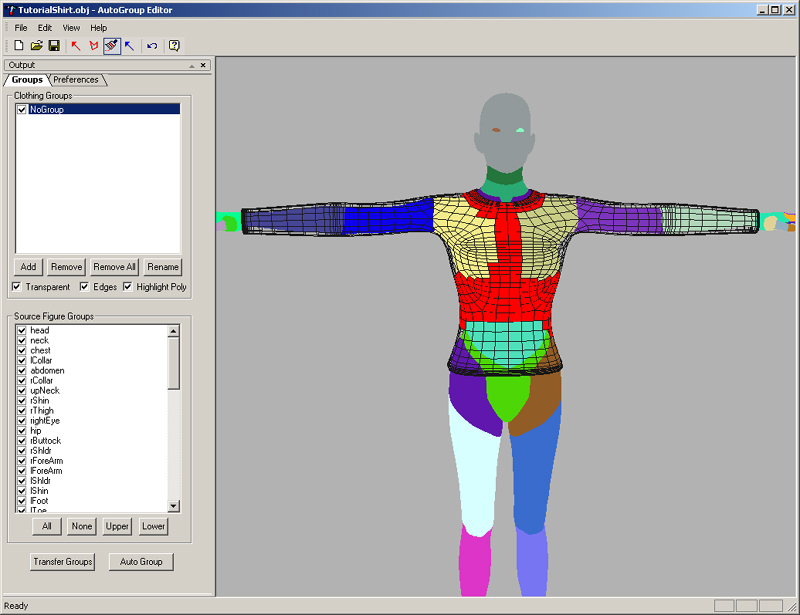Select the rightEye list item

click(x=45, y=421)
